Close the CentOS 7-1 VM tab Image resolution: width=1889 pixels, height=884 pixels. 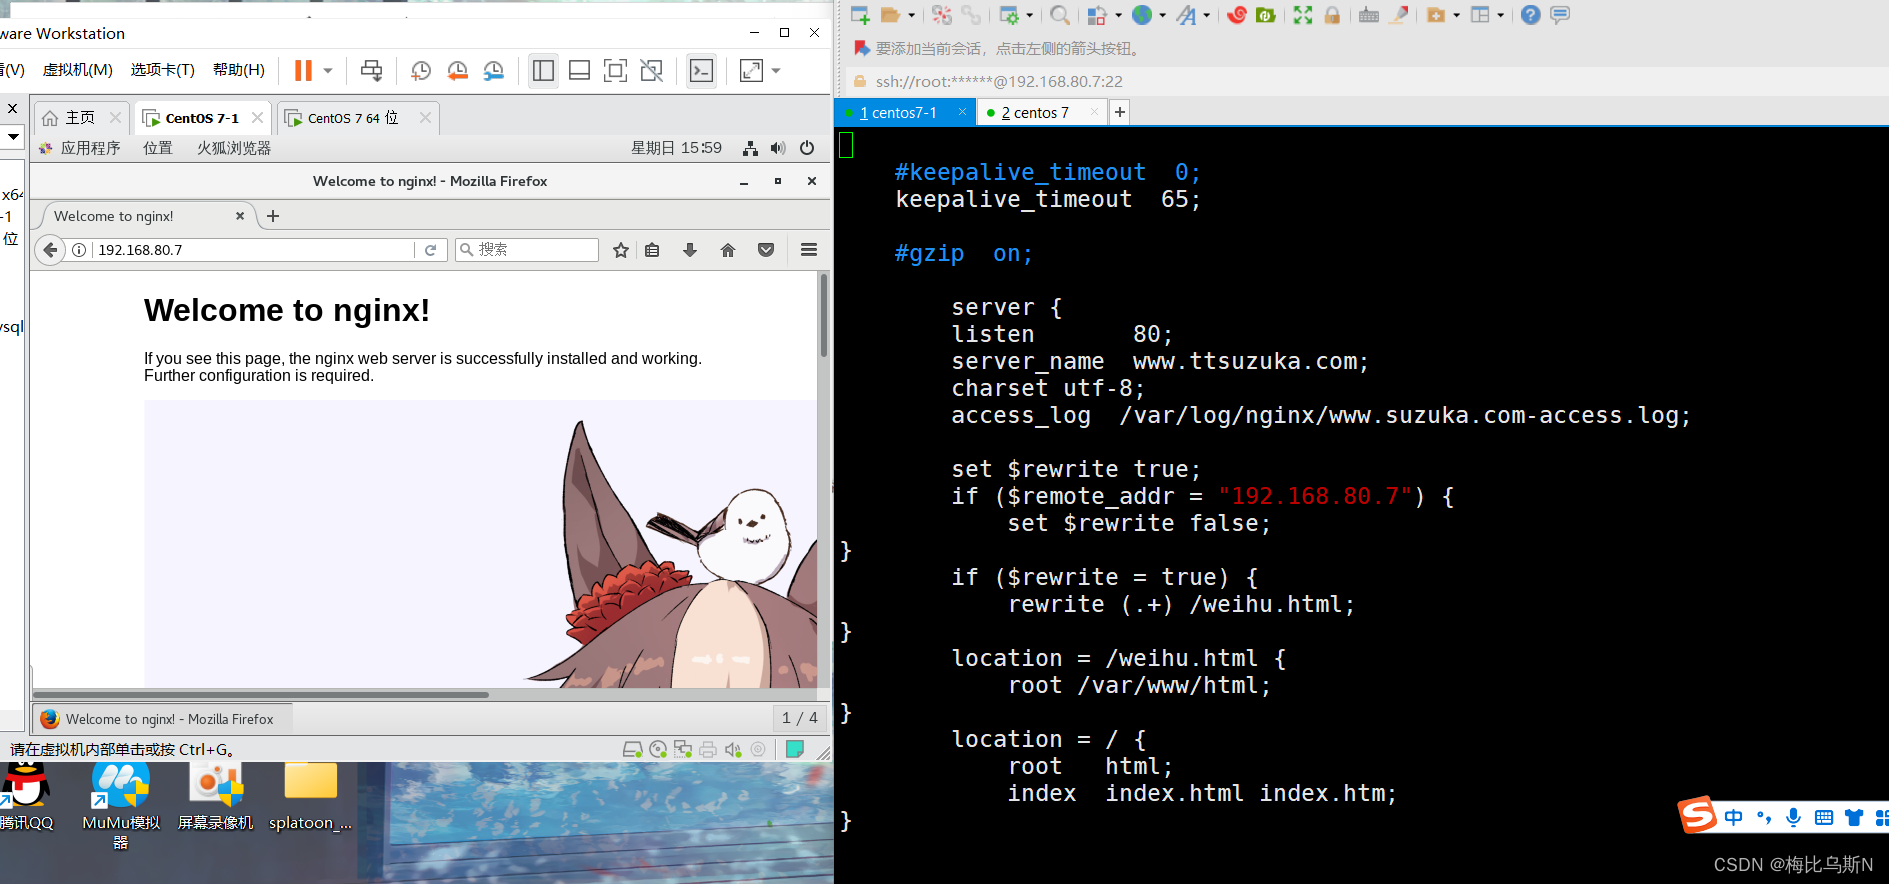point(258,117)
